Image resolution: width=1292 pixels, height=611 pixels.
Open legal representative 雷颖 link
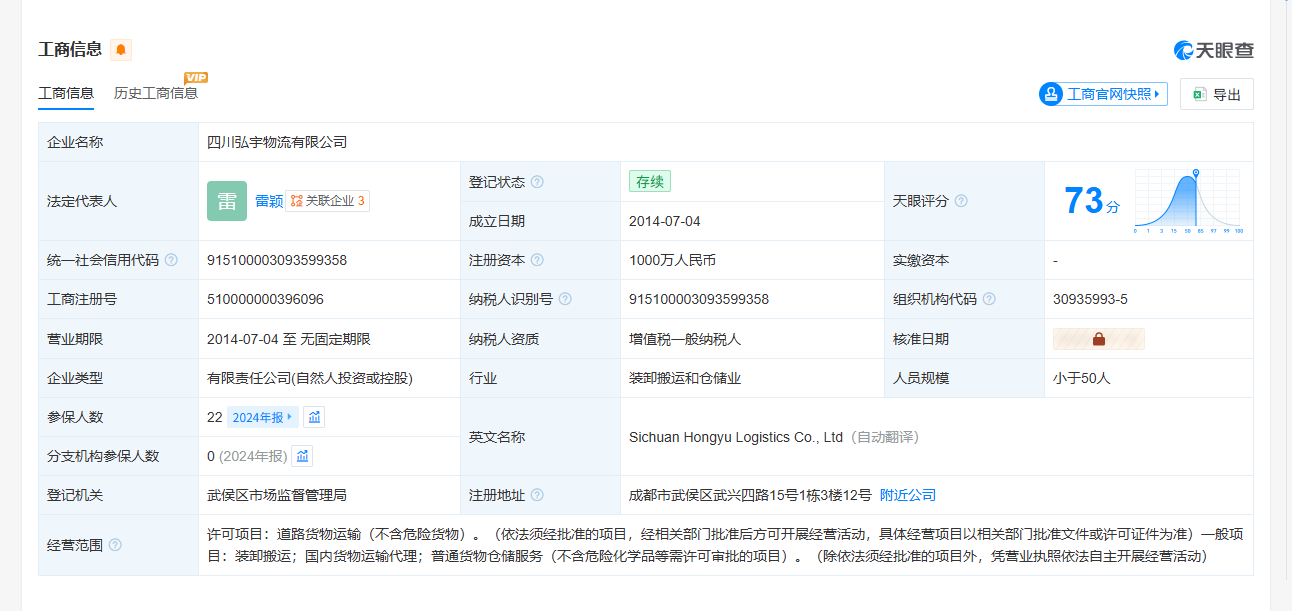click(269, 201)
